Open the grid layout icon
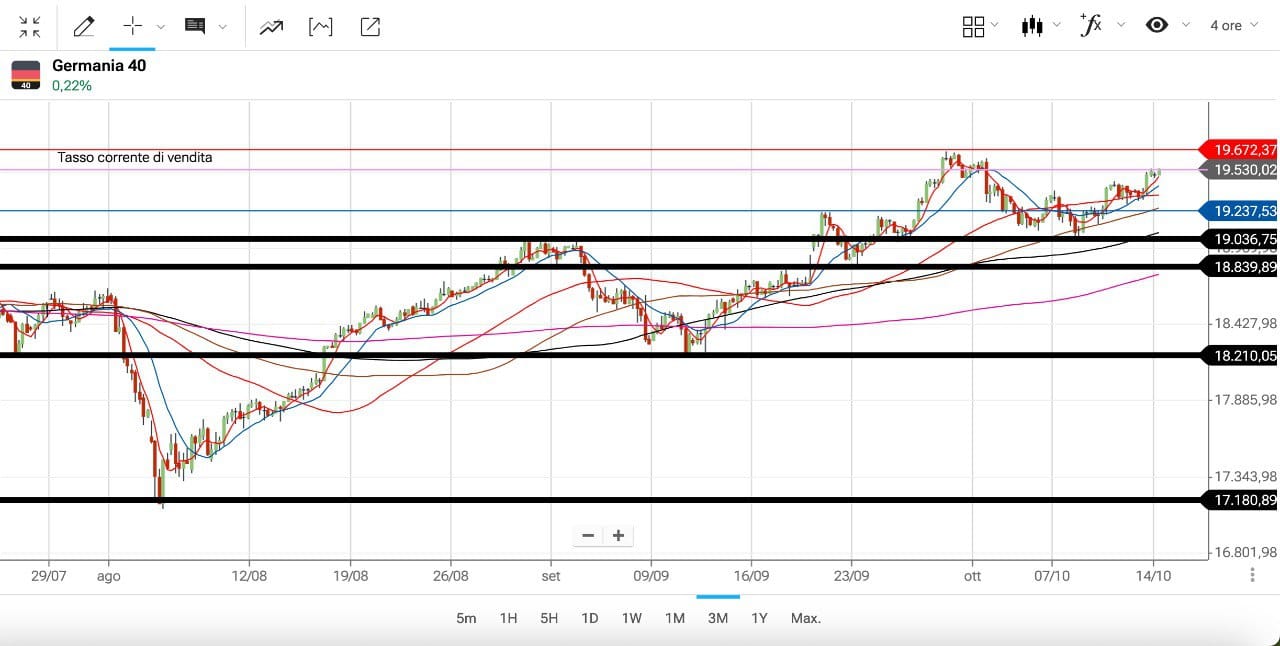Viewport: 1280px width, 646px height. click(x=973, y=26)
